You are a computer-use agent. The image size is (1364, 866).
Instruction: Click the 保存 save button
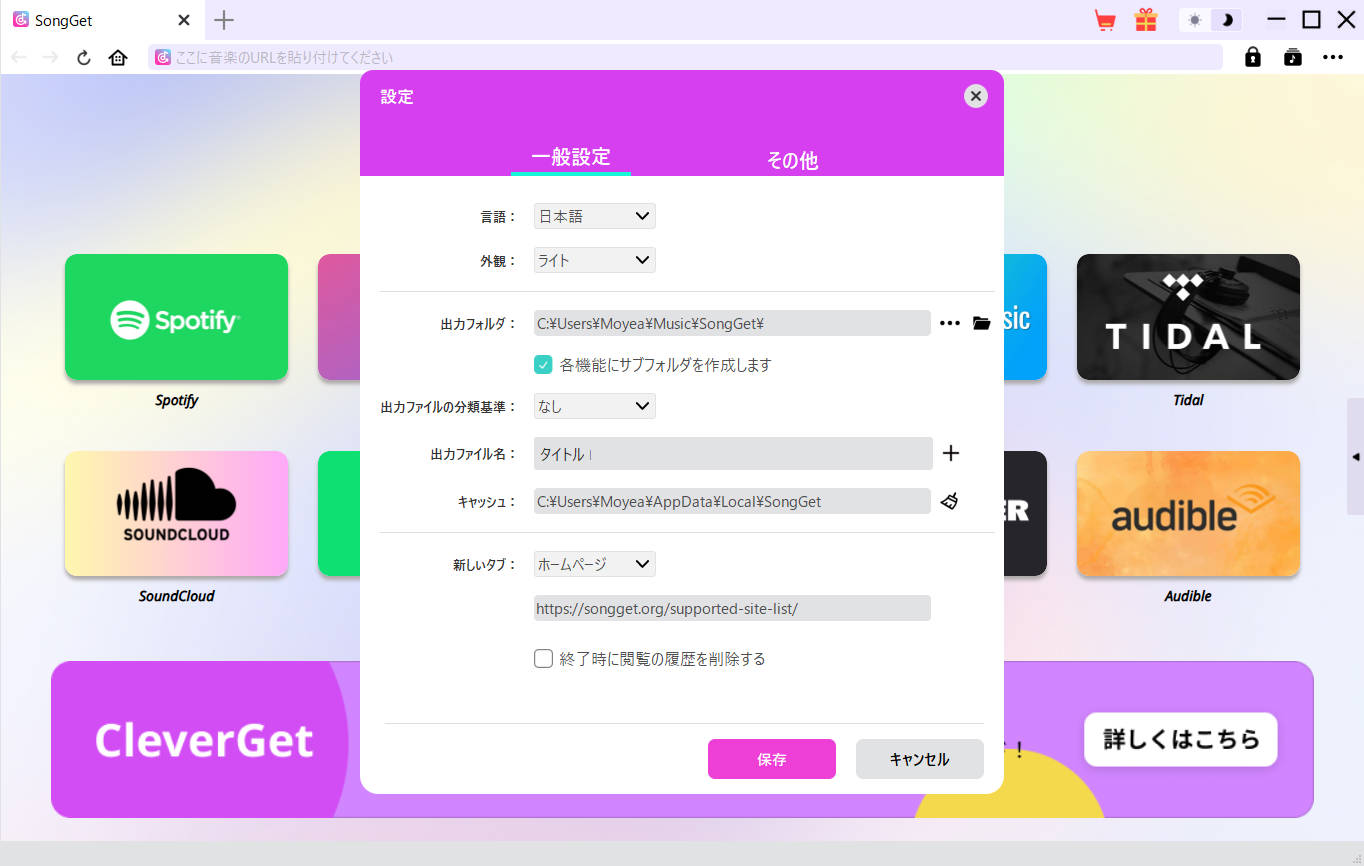tap(771, 759)
